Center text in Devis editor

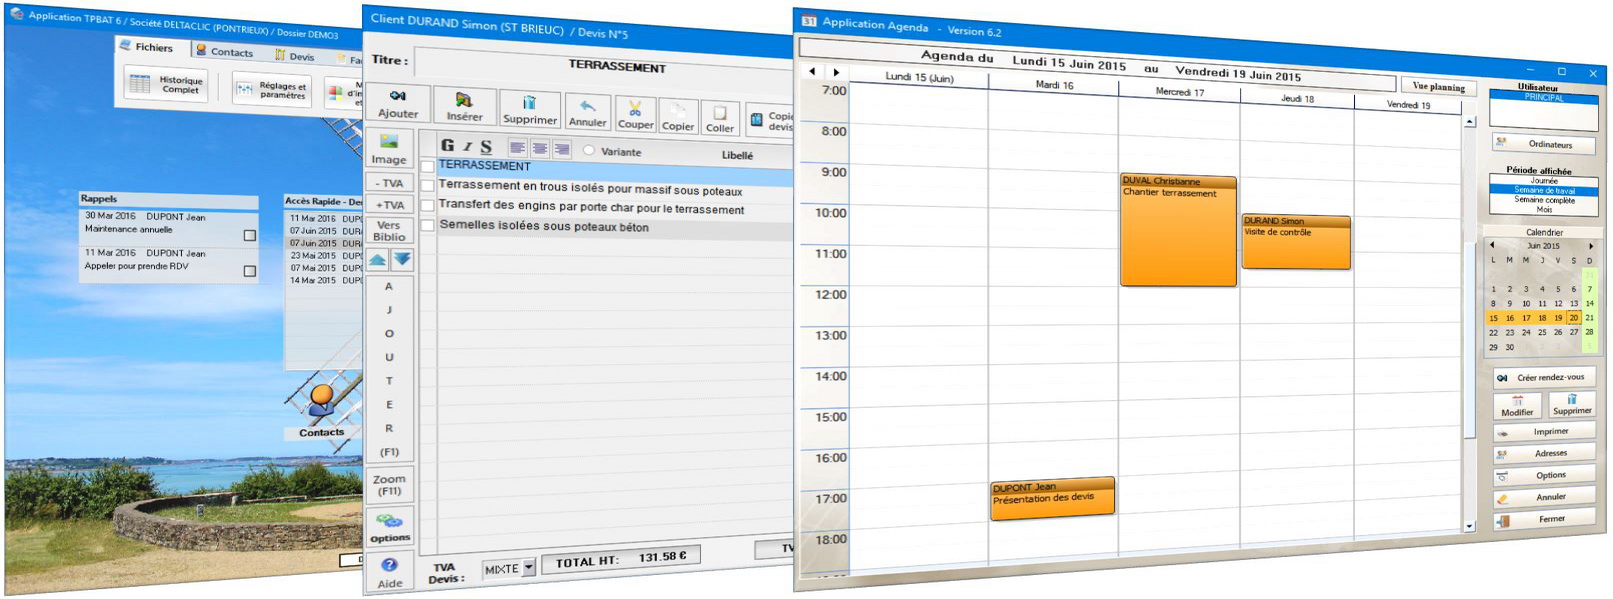tap(540, 149)
